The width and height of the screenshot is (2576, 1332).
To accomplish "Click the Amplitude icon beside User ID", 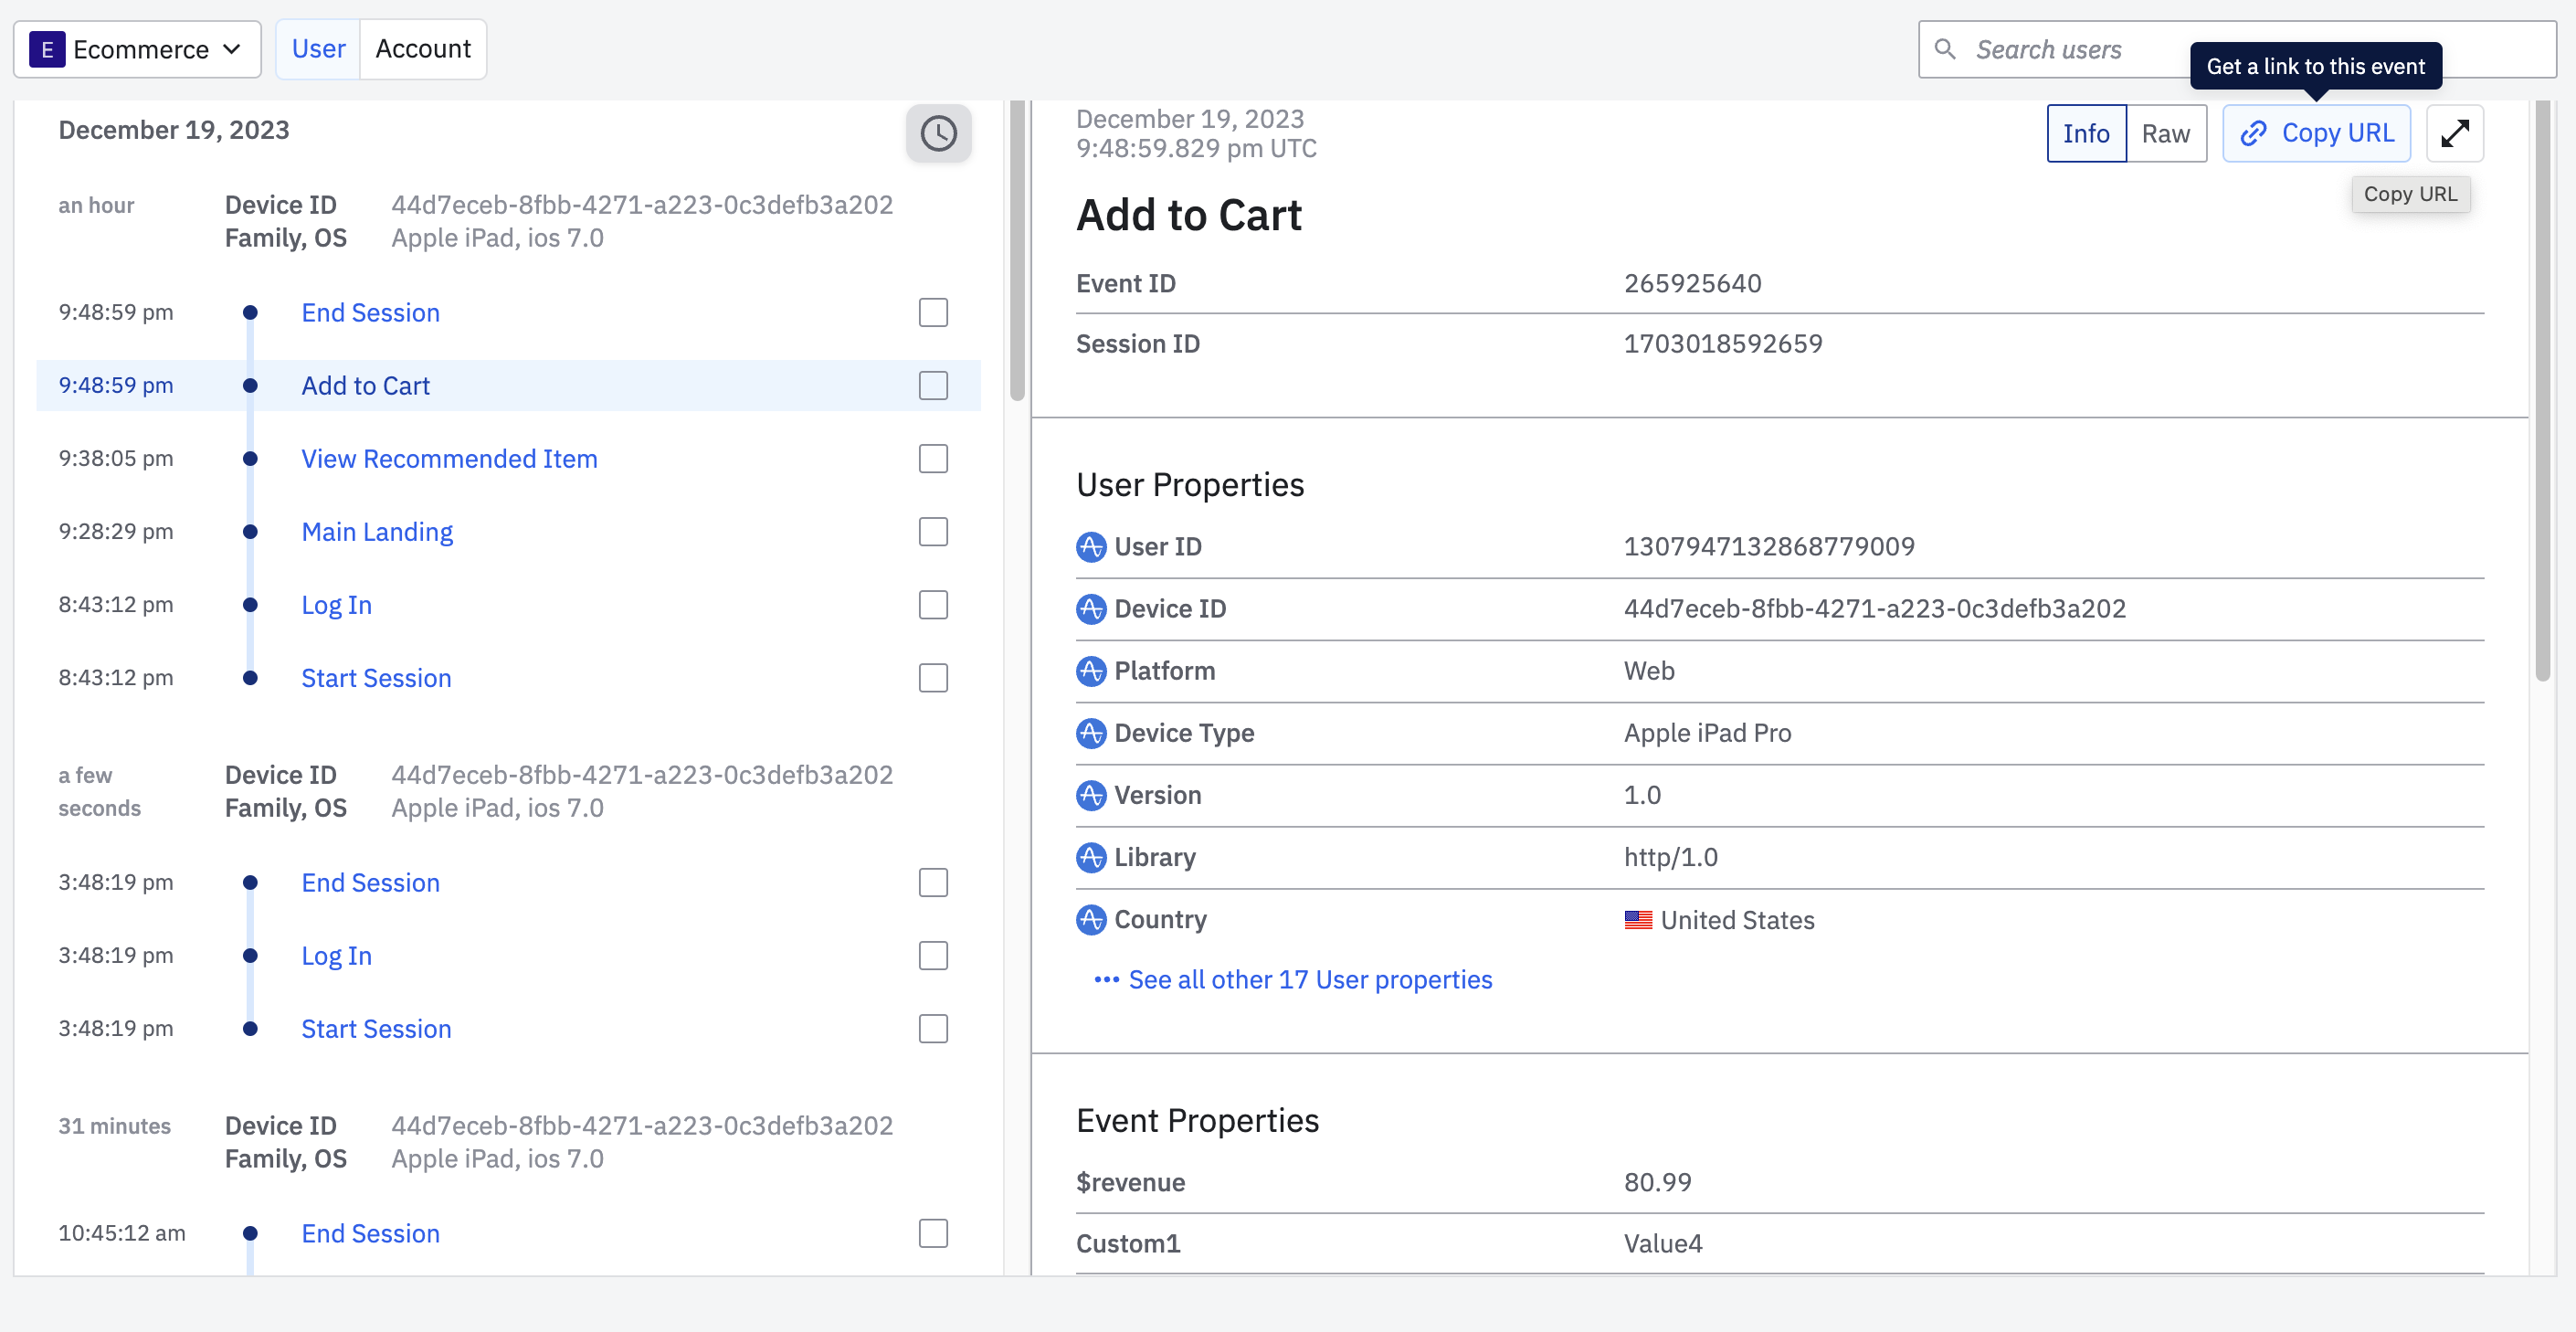I will (1090, 547).
